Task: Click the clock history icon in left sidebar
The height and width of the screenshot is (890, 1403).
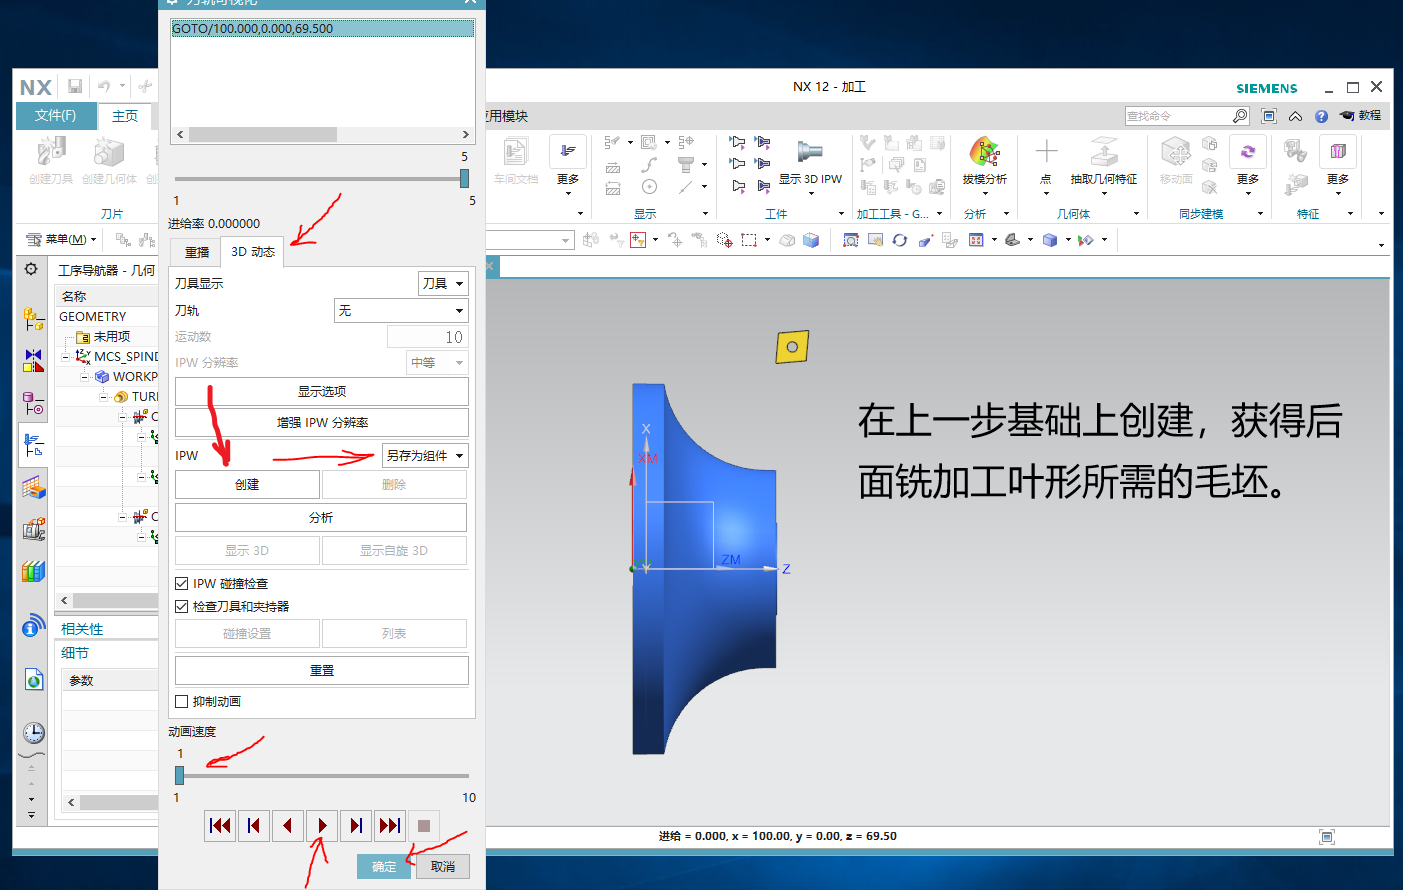Action: click(x=32, y=733)
